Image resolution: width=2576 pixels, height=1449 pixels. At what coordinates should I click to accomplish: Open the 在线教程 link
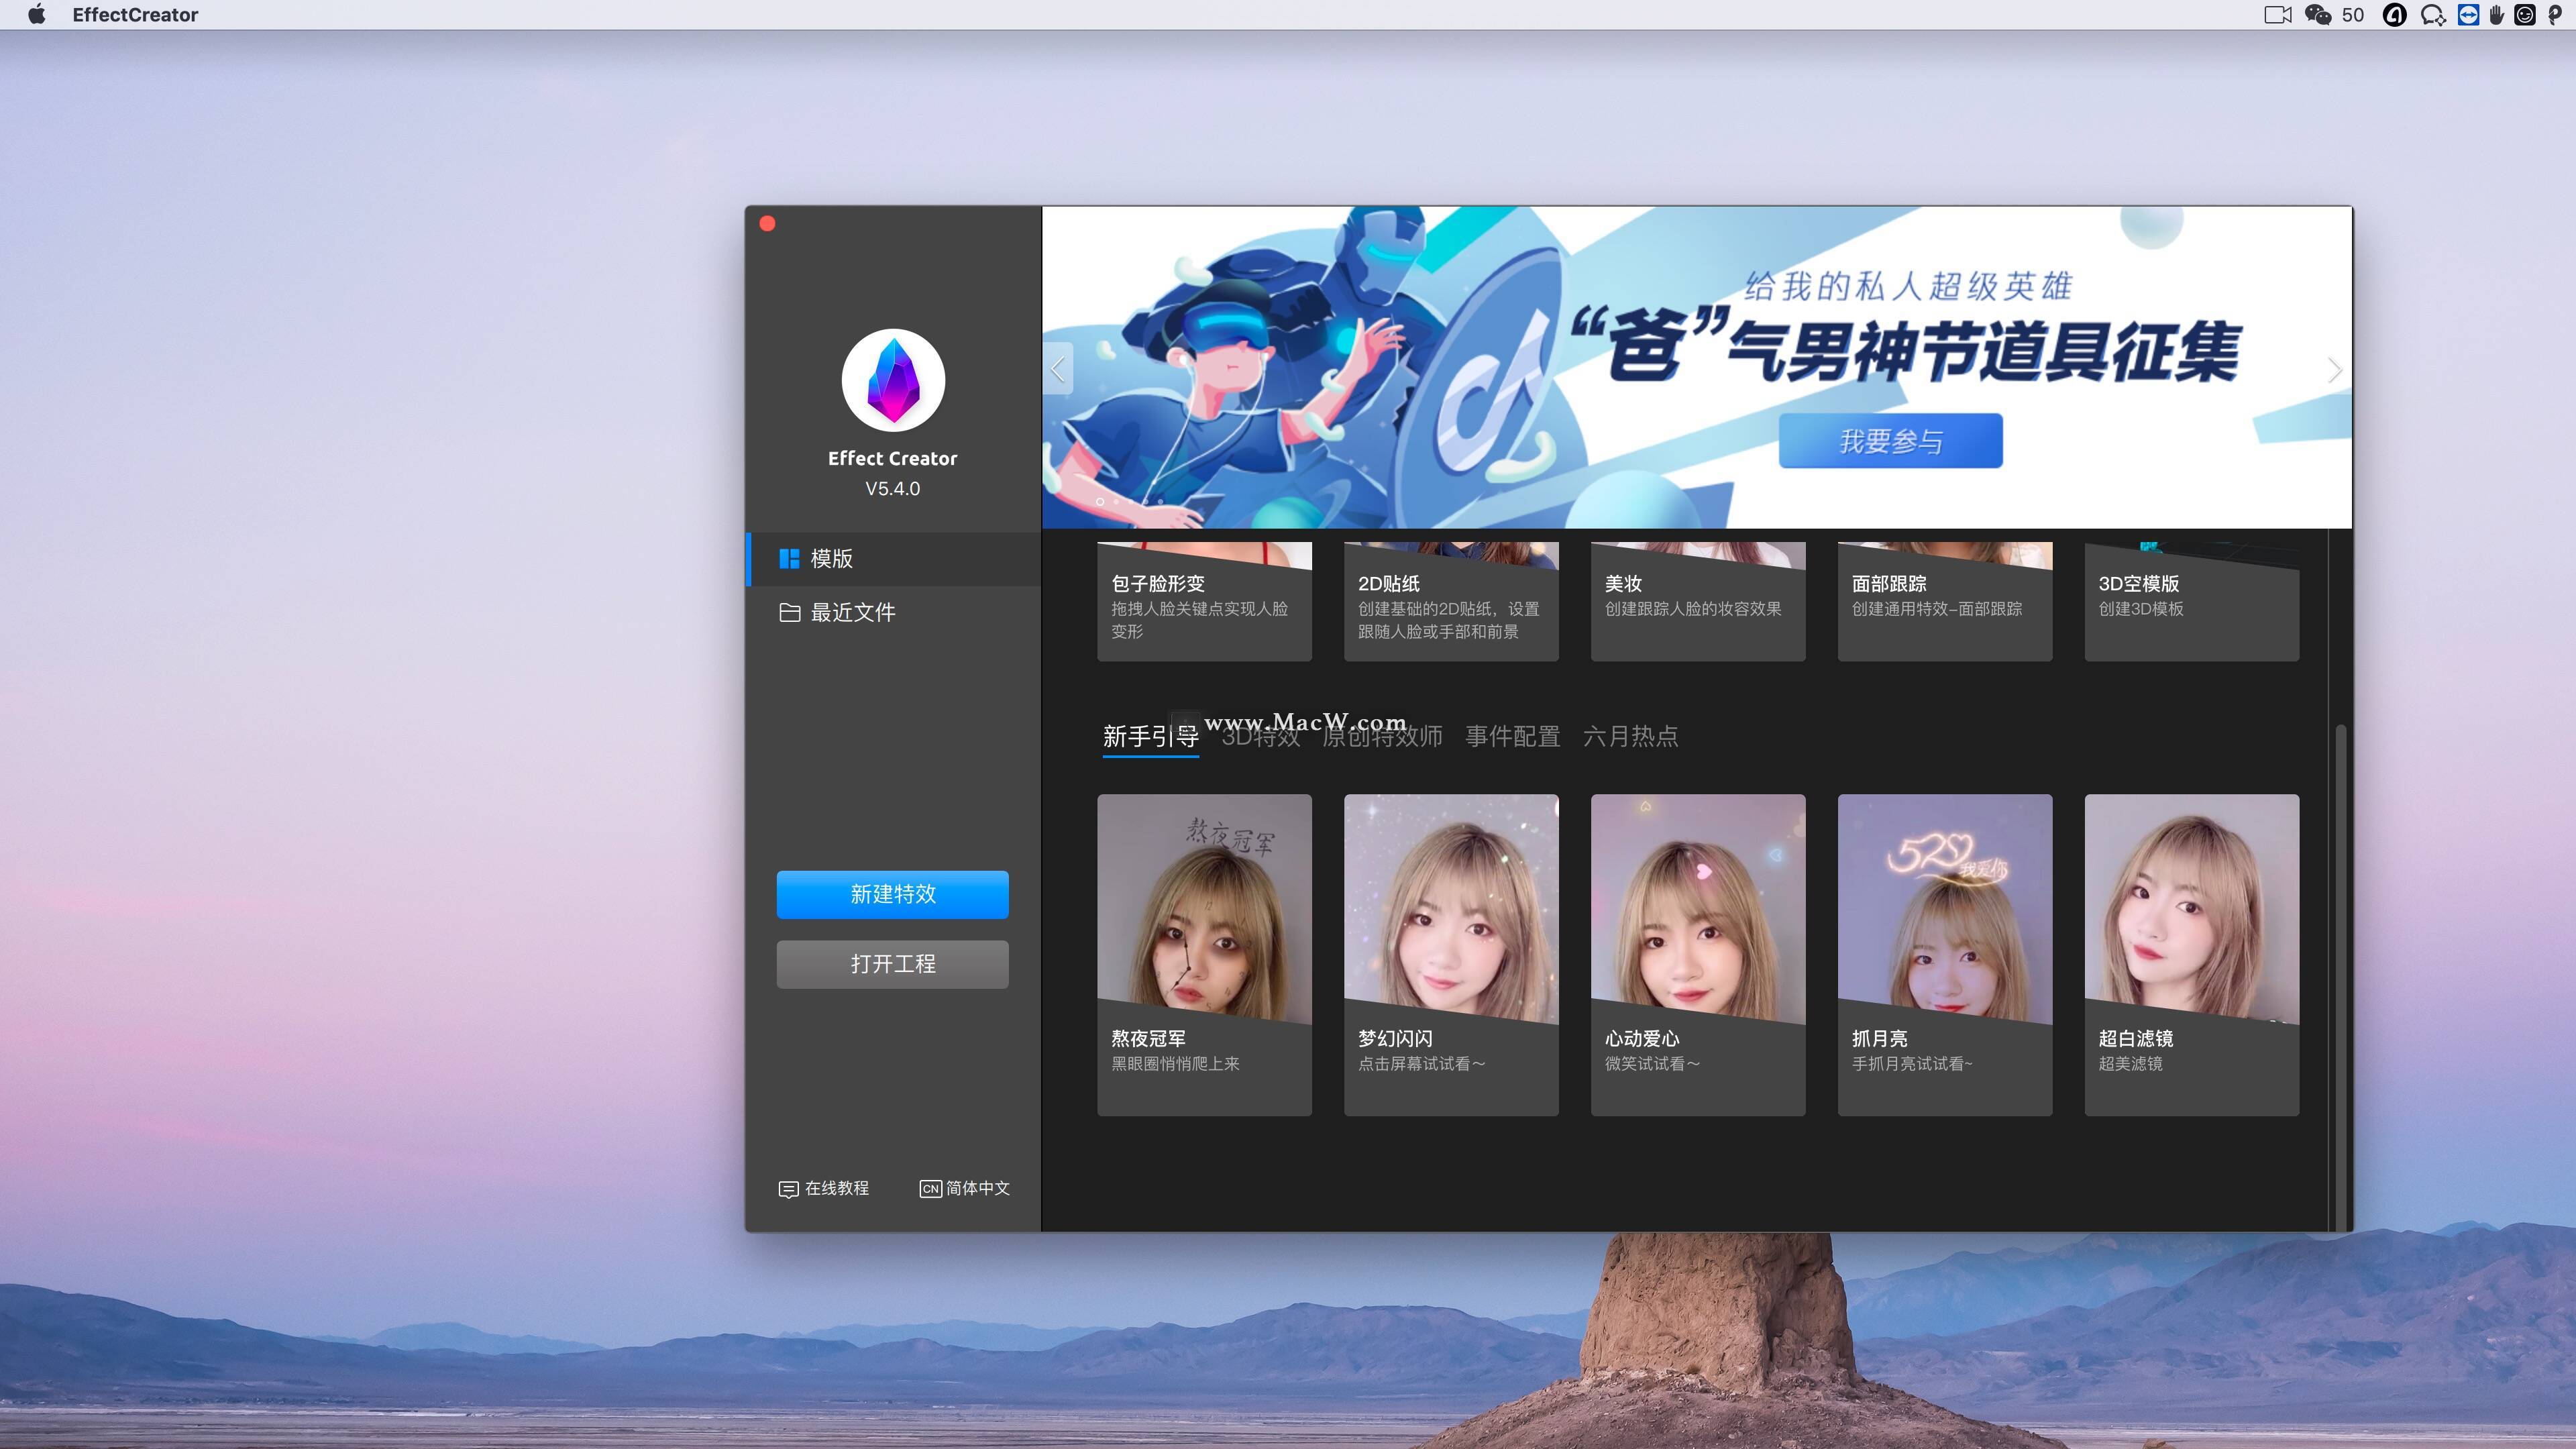point(824,1188)
